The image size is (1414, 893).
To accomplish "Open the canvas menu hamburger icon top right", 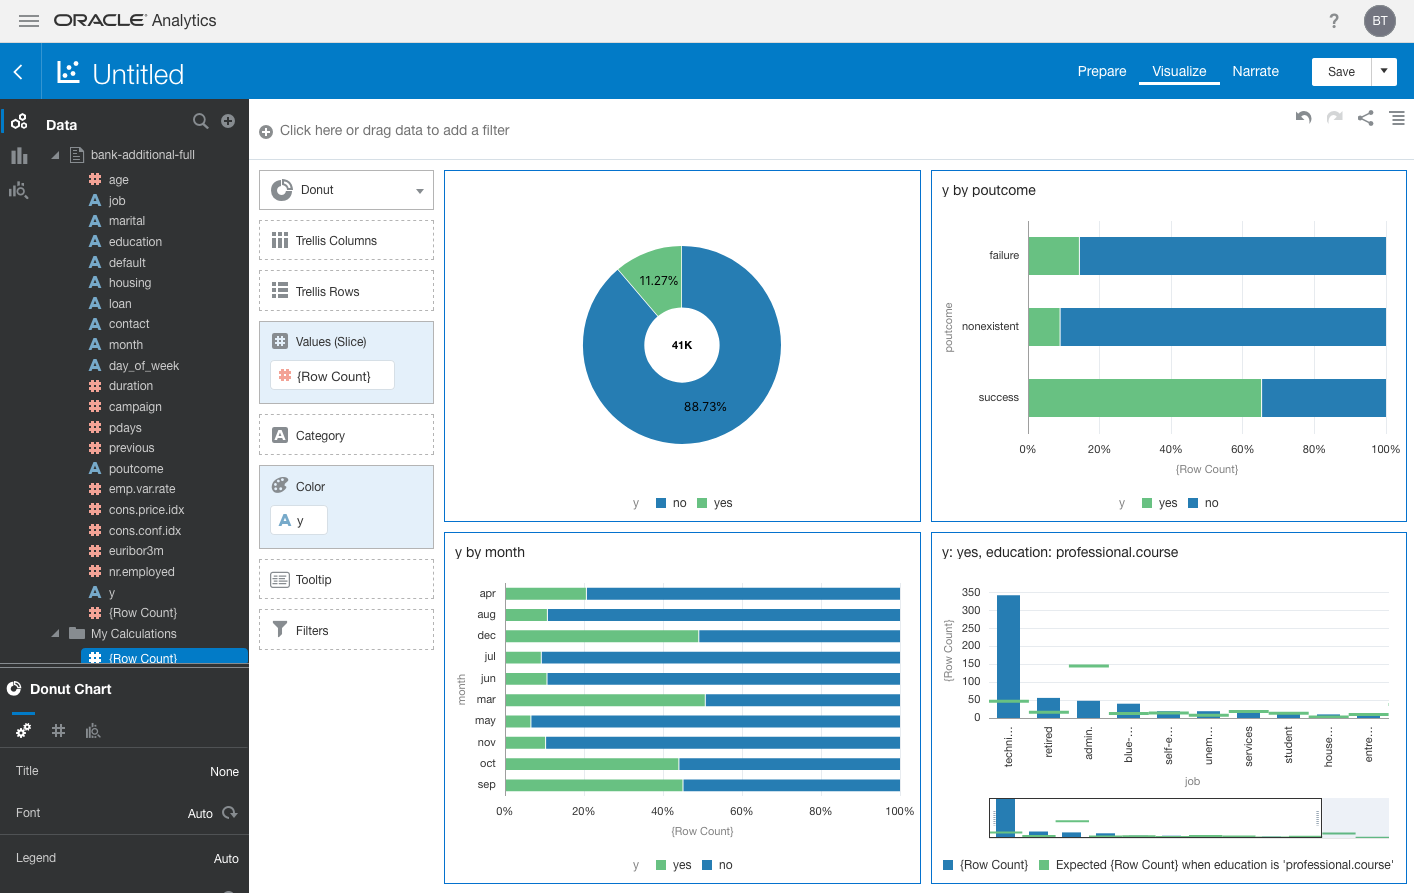I will pos(1398,117).
